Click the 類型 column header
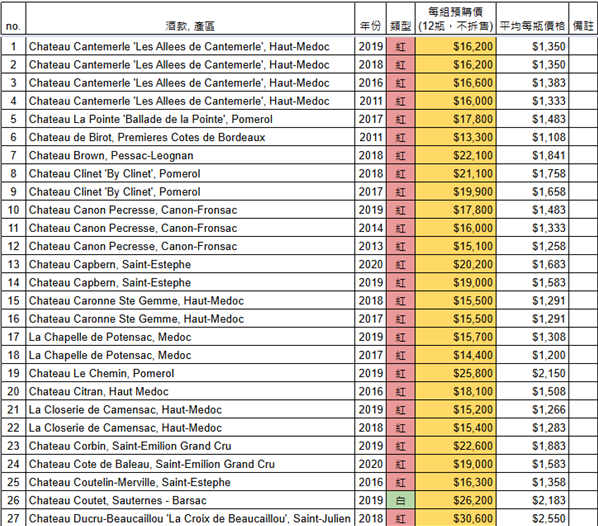 [400, 18]
